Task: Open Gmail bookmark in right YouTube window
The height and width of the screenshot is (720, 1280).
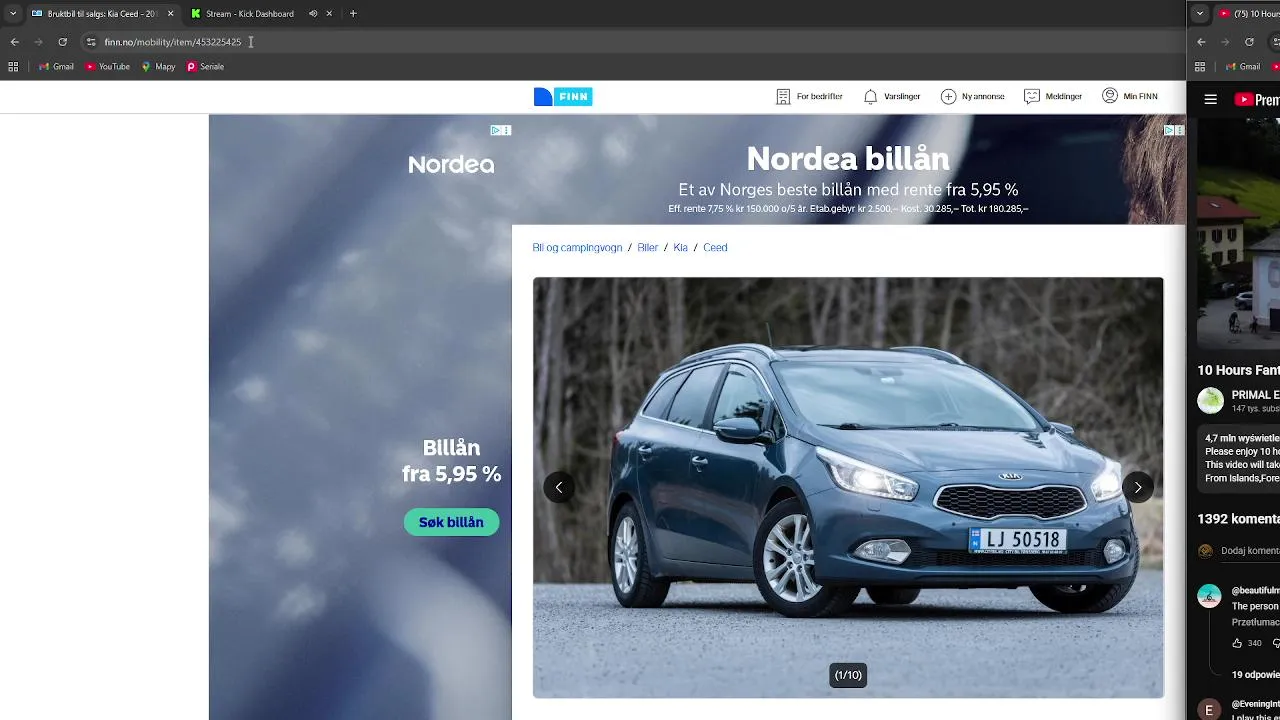Action: [1243, 67]
